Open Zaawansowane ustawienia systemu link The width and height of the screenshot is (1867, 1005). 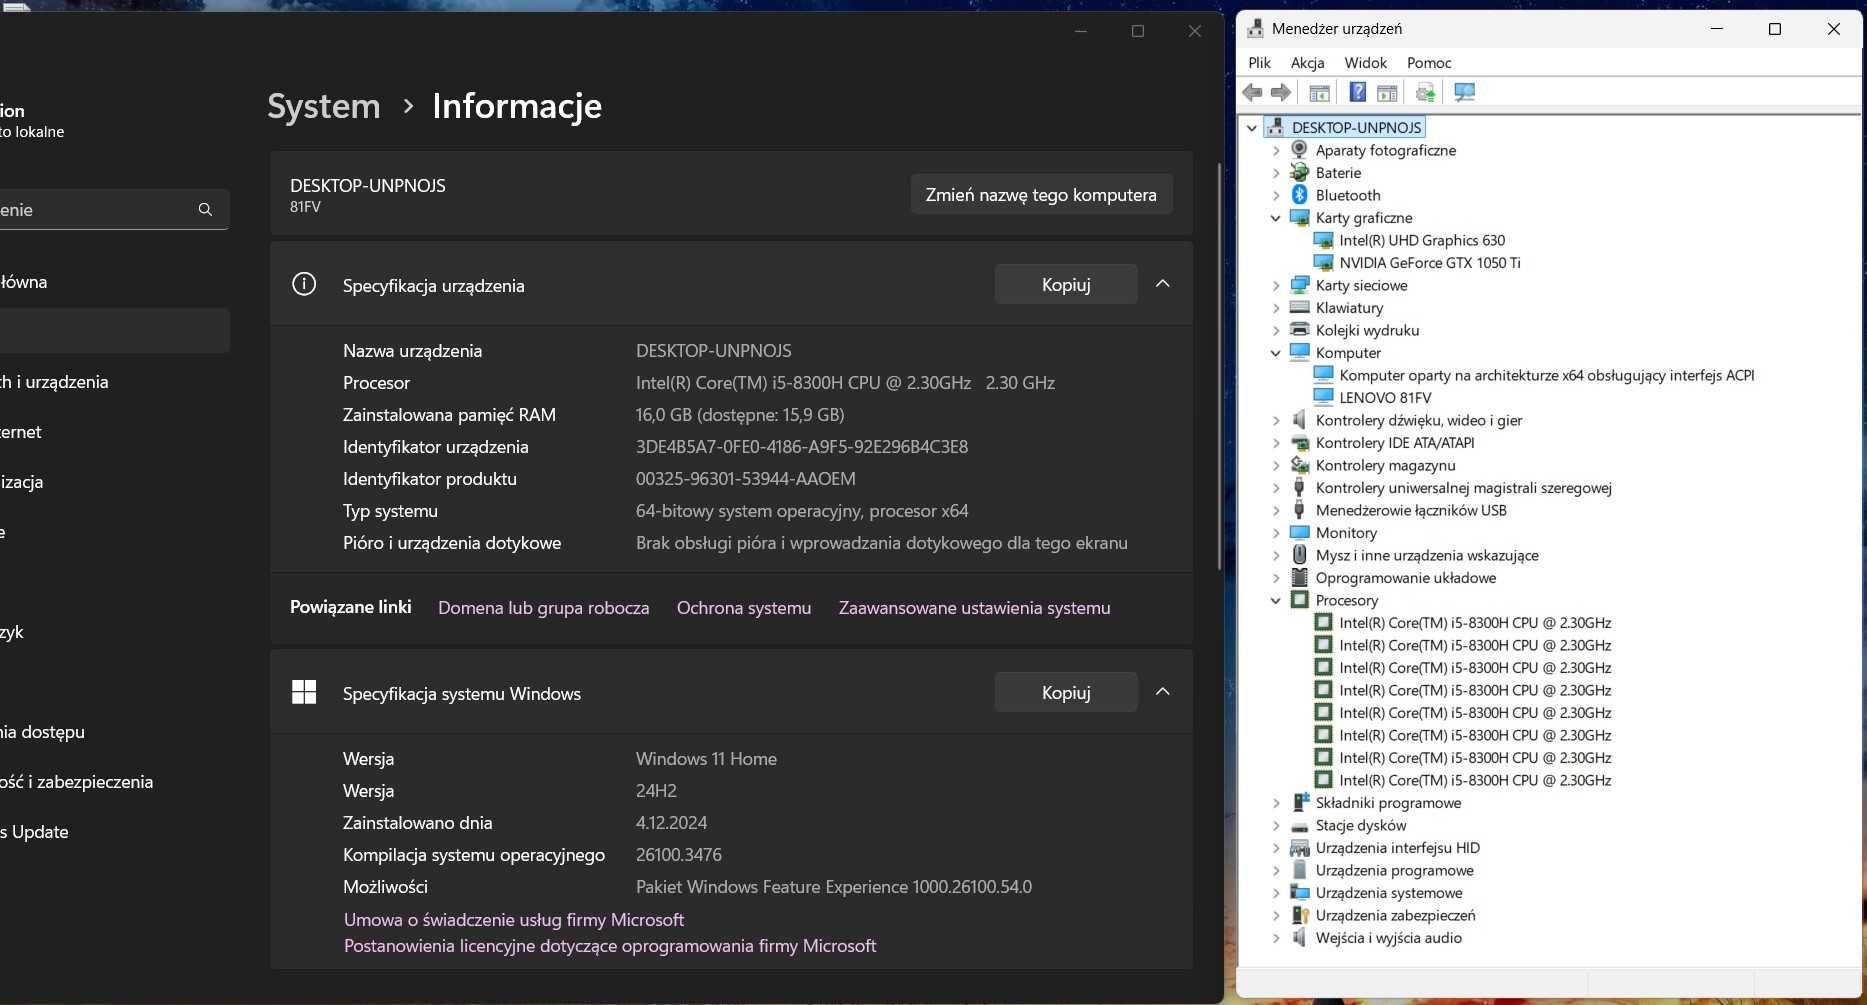click(974, 608)
